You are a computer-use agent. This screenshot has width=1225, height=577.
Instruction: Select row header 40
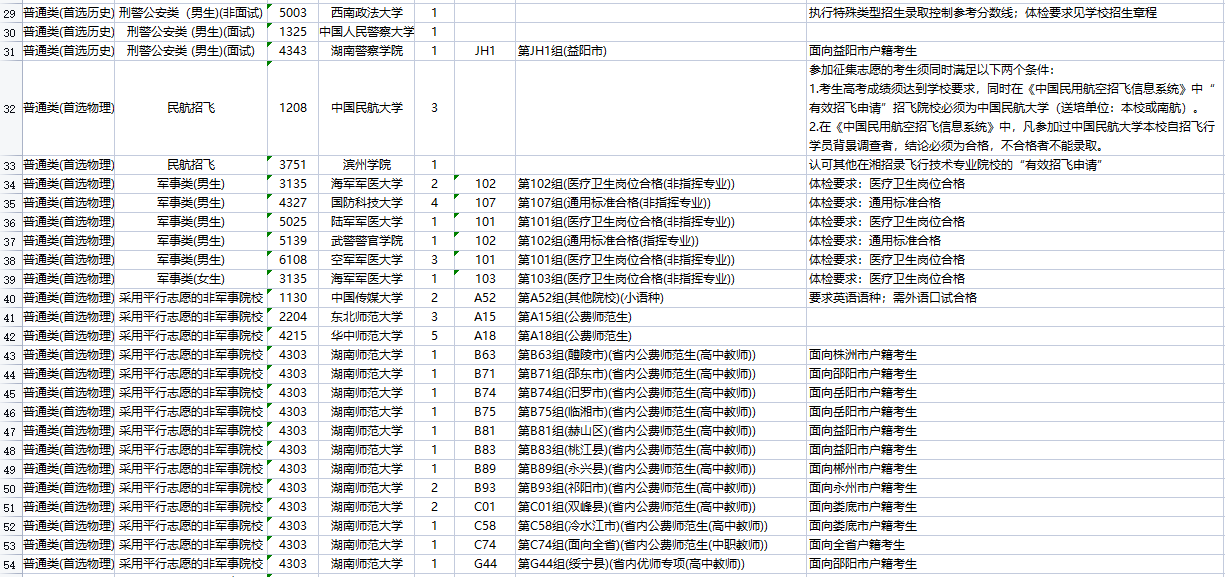pos(10,298)
